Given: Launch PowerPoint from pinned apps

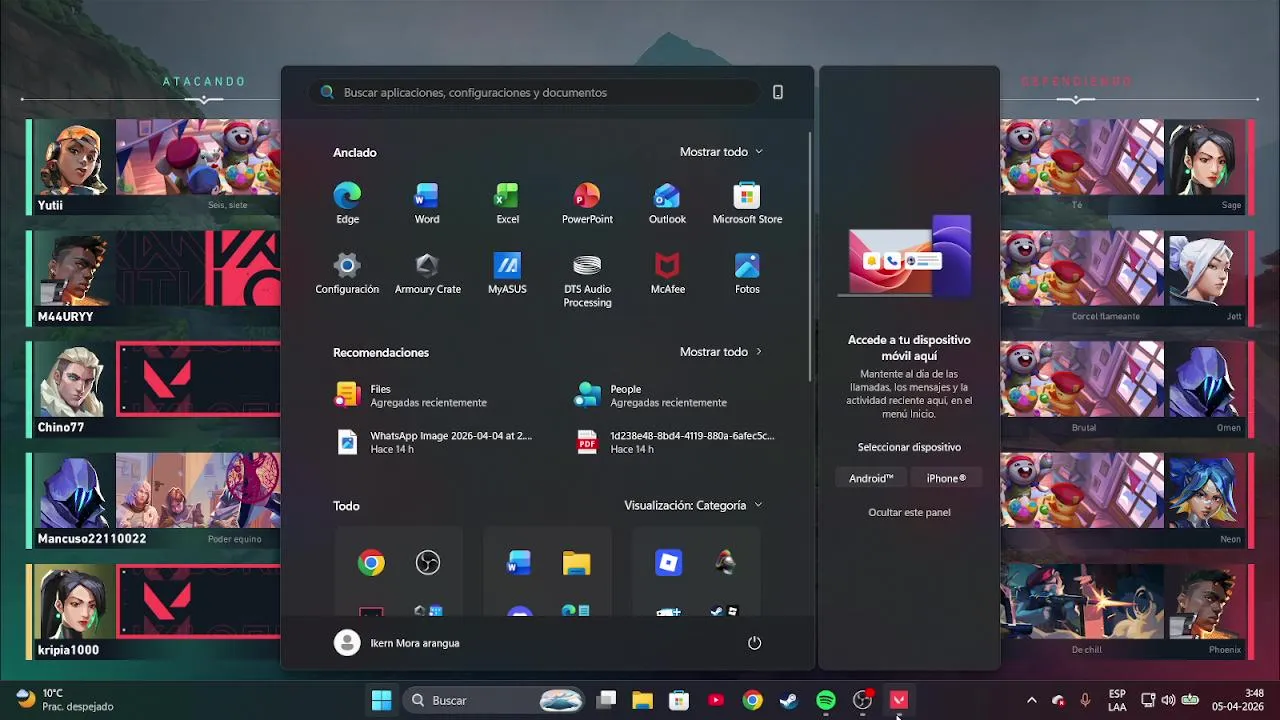Looking at the screenshot, I should pyautogui.click(x=587, y=203).
